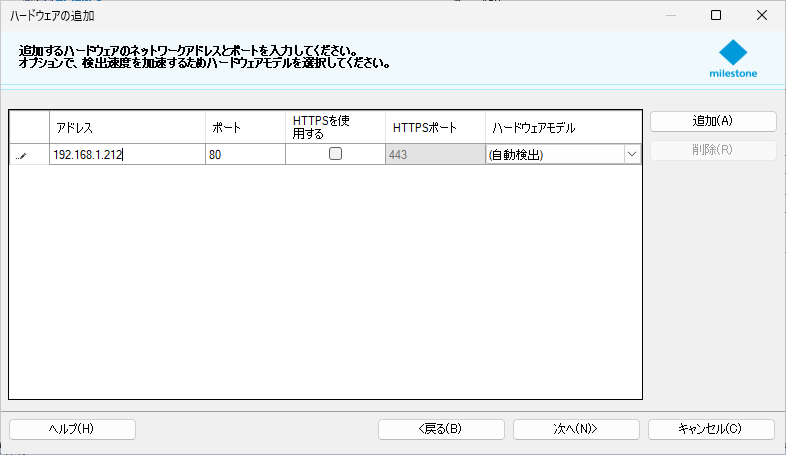
Task: Go back with the <戻る(B) button
Action: [x=441, y=429]
